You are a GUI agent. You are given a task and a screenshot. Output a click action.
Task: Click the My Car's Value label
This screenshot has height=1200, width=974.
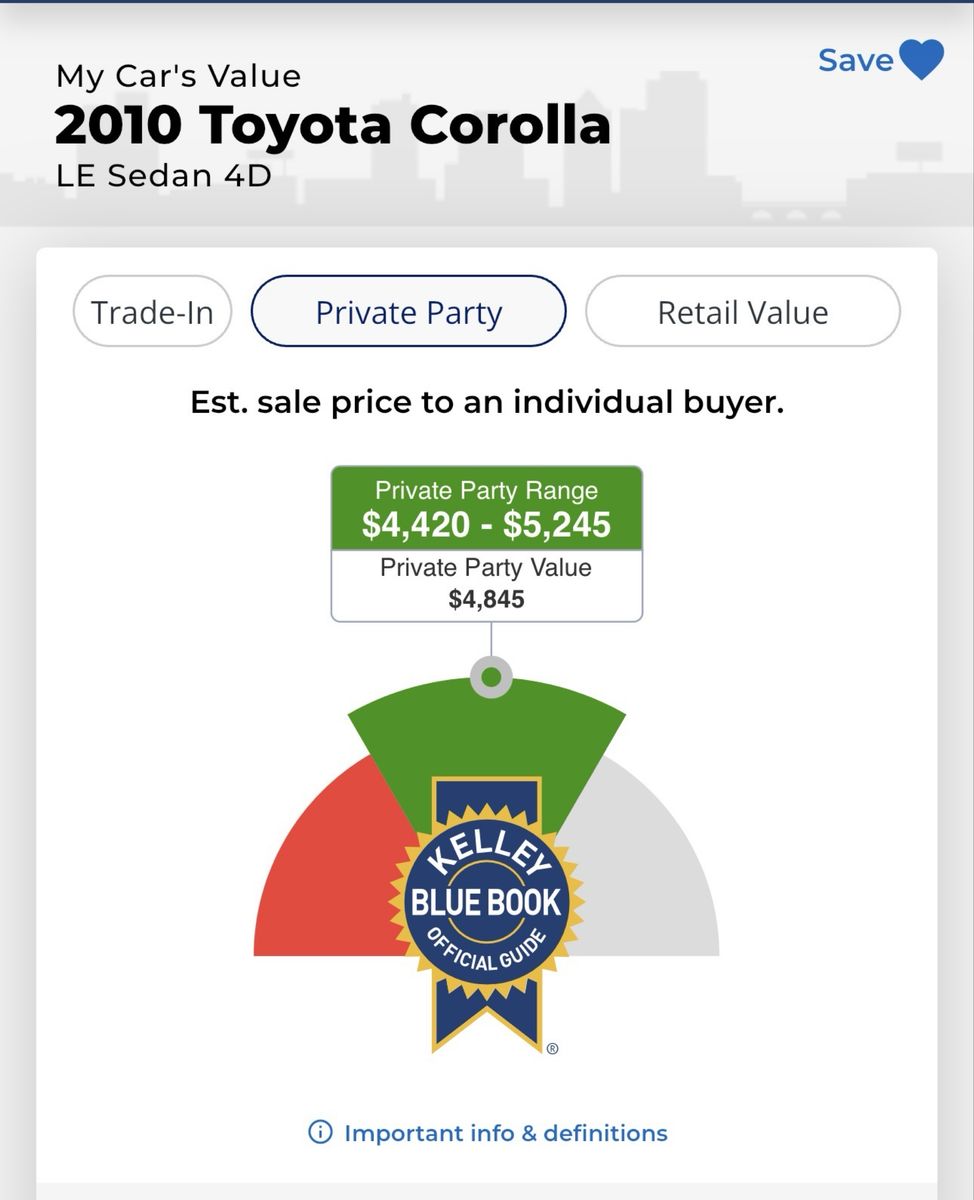(178, 76)
